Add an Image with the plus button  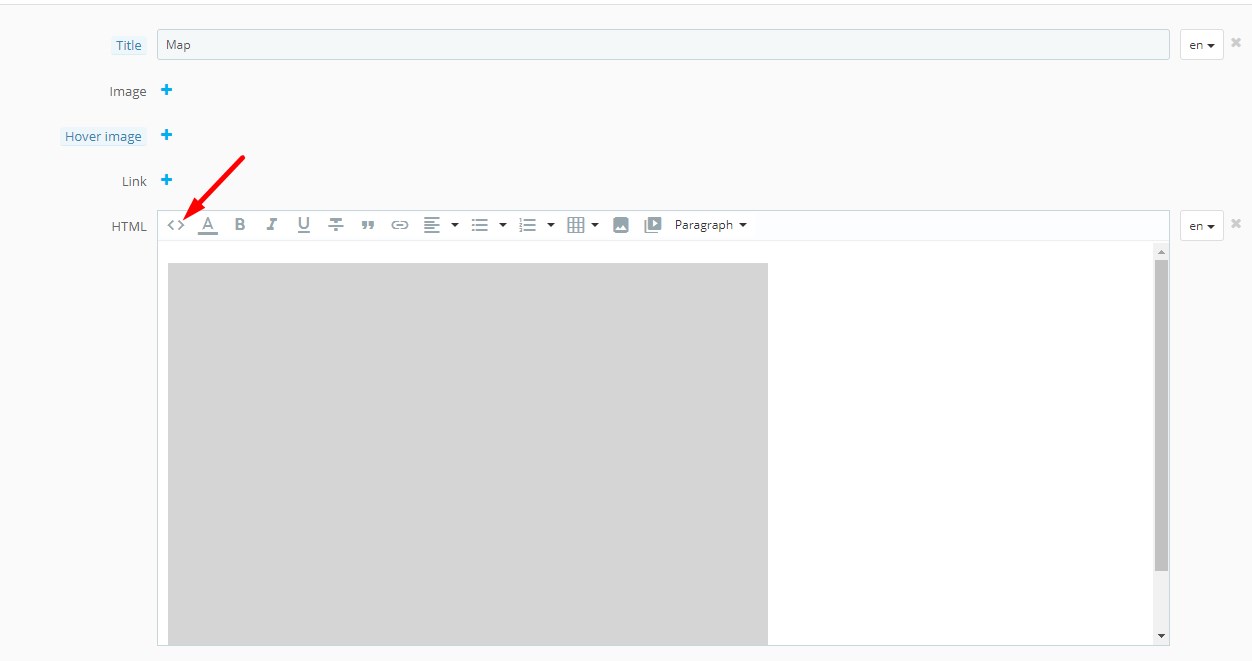coord(167,90)
